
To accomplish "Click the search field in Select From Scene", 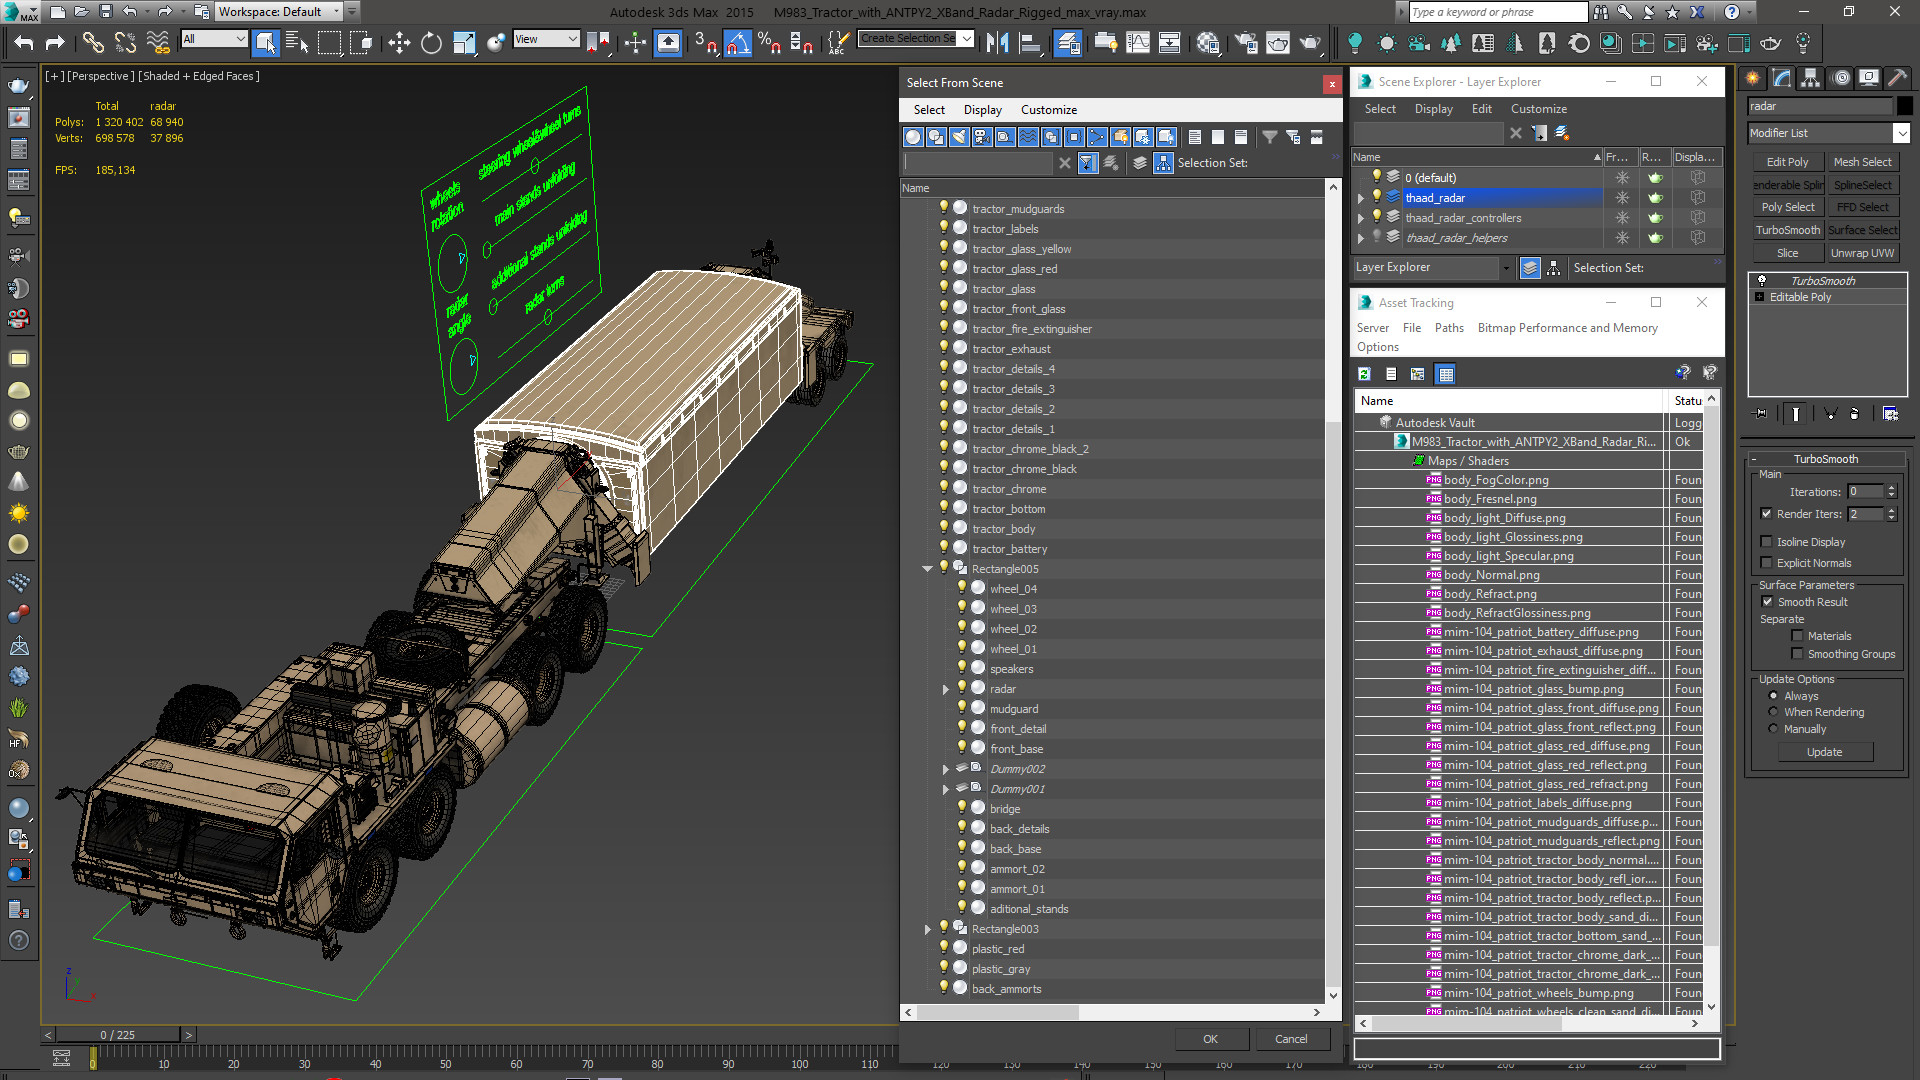I will pyautogui.click(x=978, y=163).
